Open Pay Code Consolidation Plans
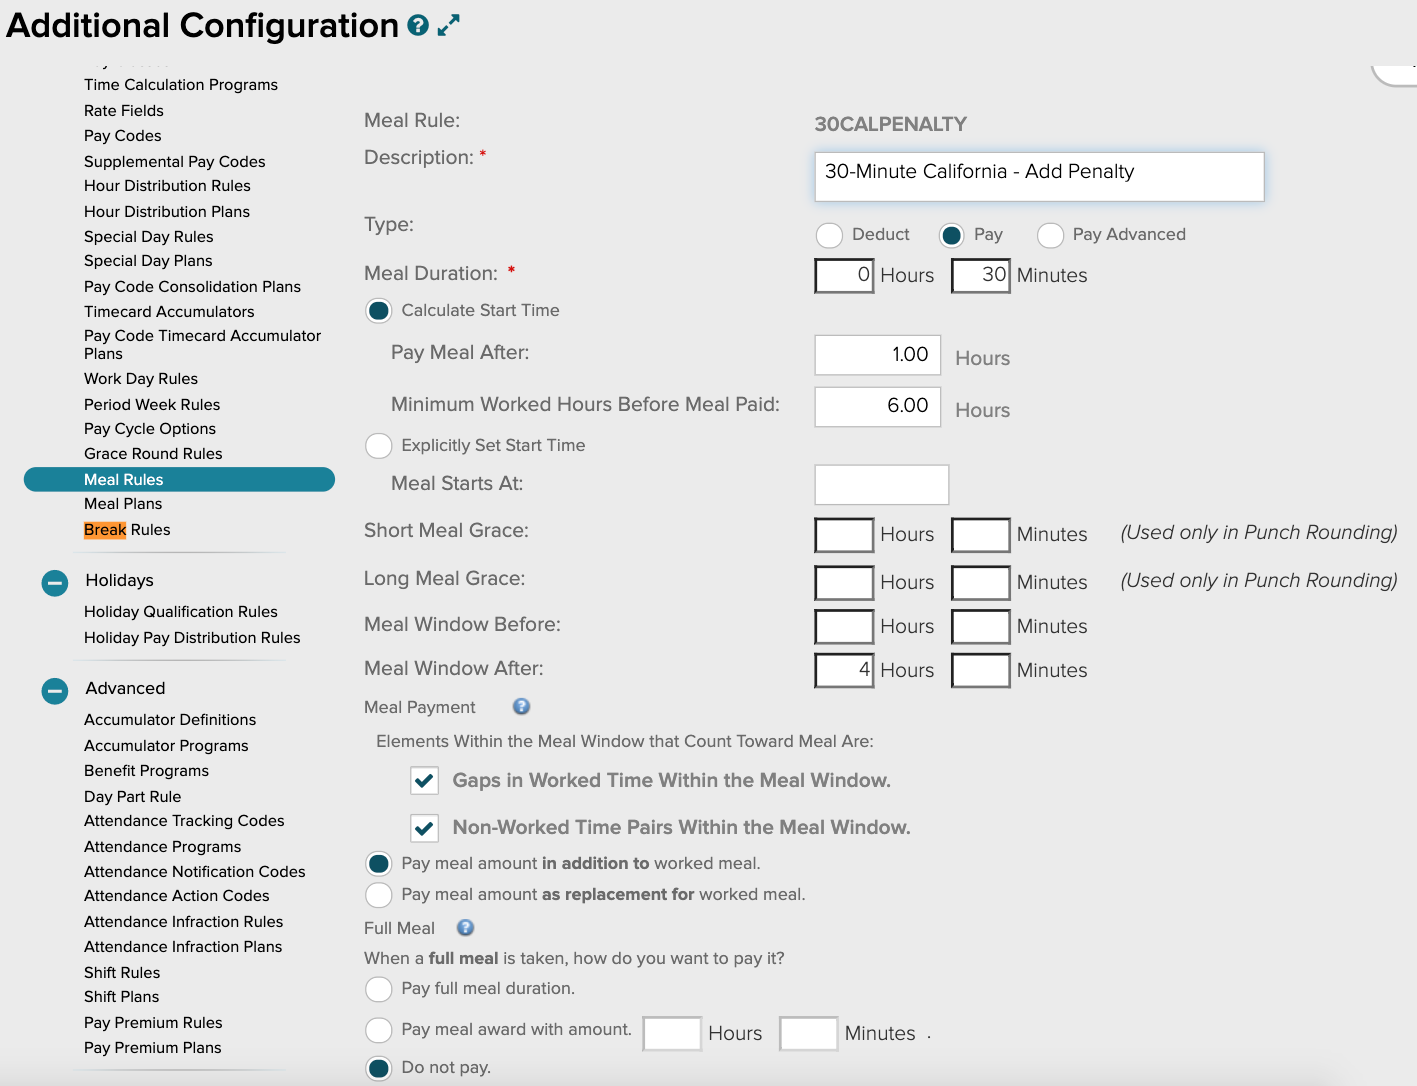The image size is (1417, 1086). click(x=192, y=287)
